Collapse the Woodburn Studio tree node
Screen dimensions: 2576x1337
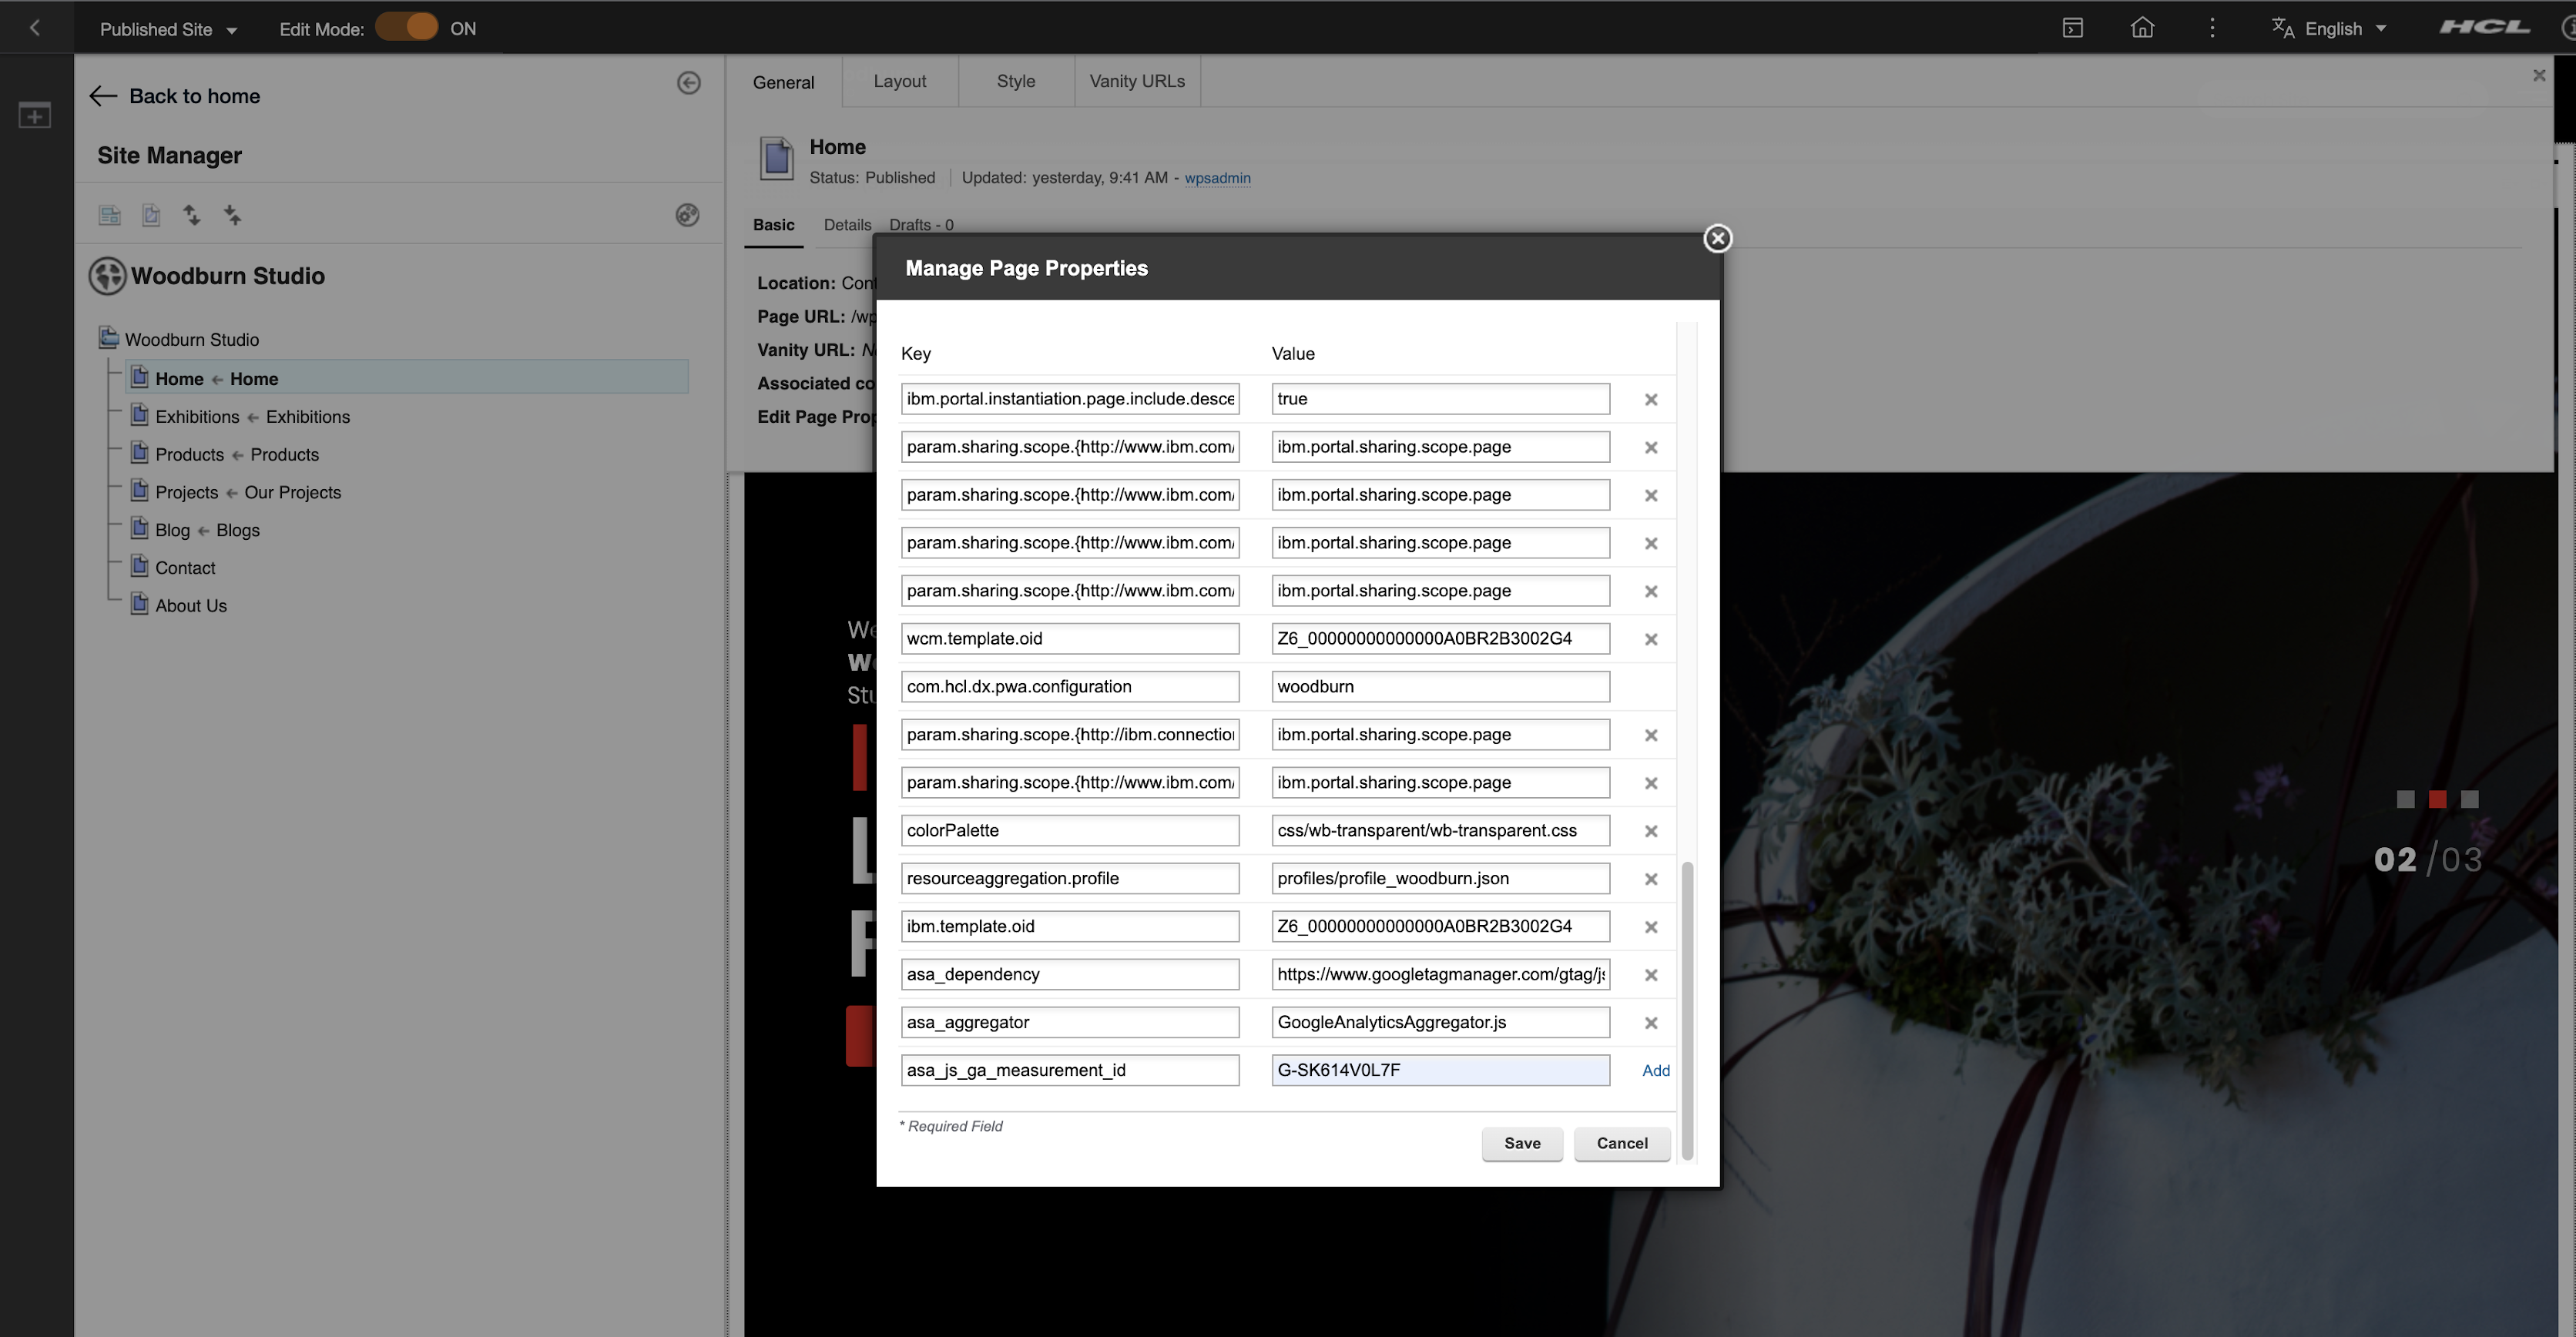coord(109,338)
